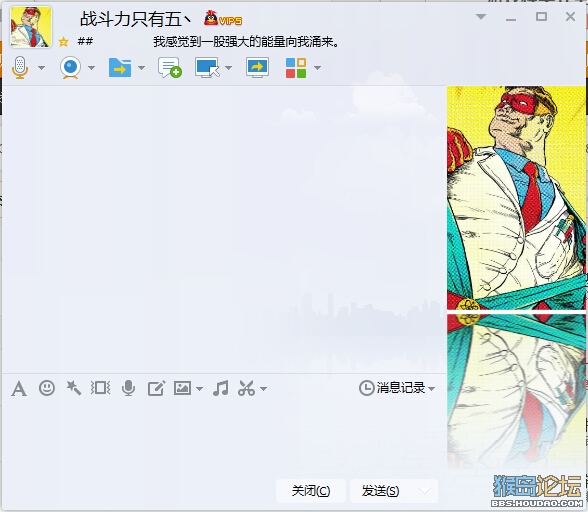Open the applications colored grid icon
The image size is (588, 512).
click(x=296, y=68)
